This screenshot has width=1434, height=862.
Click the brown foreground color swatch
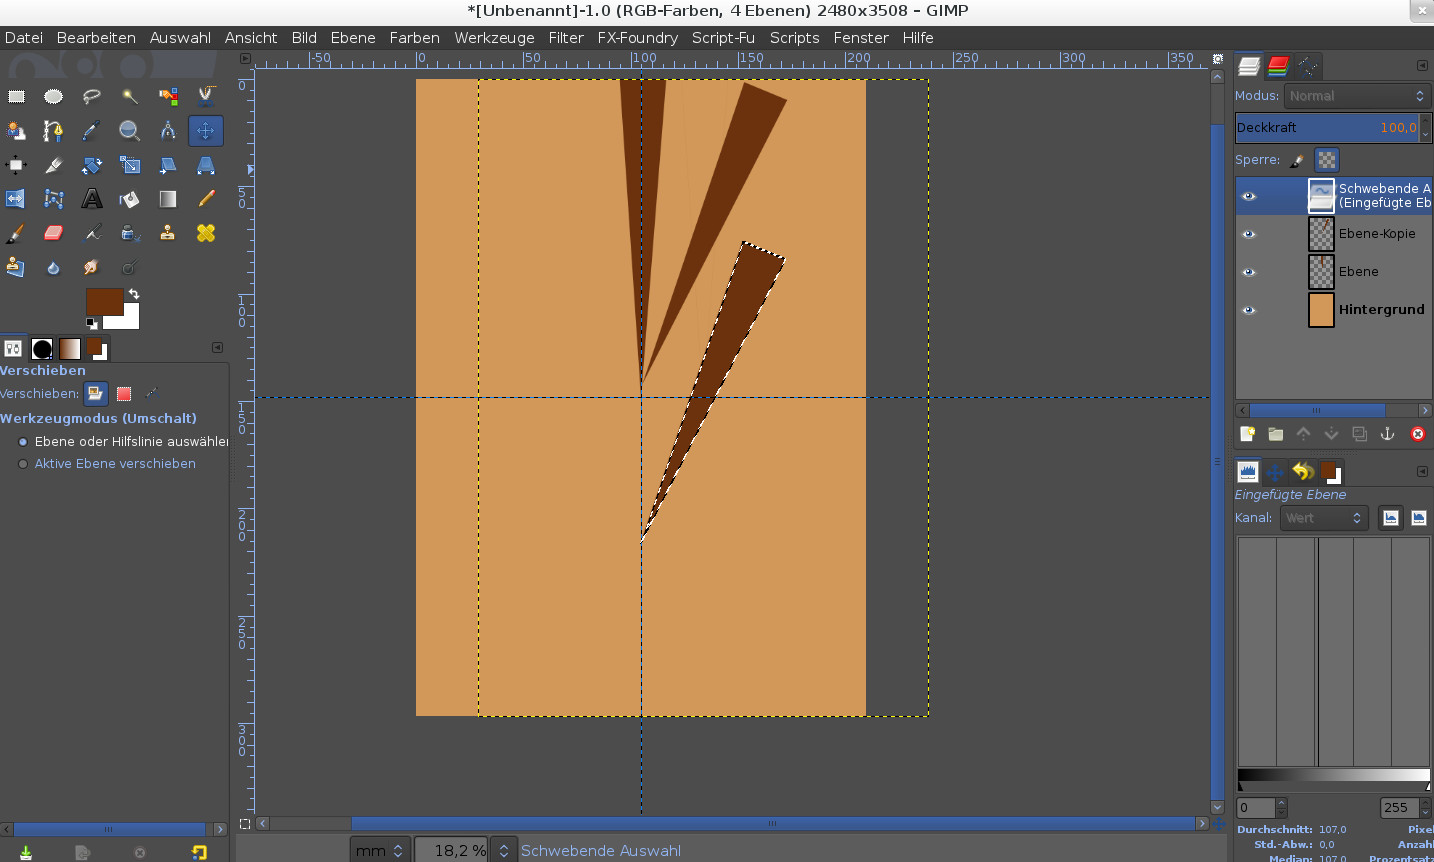103,301
